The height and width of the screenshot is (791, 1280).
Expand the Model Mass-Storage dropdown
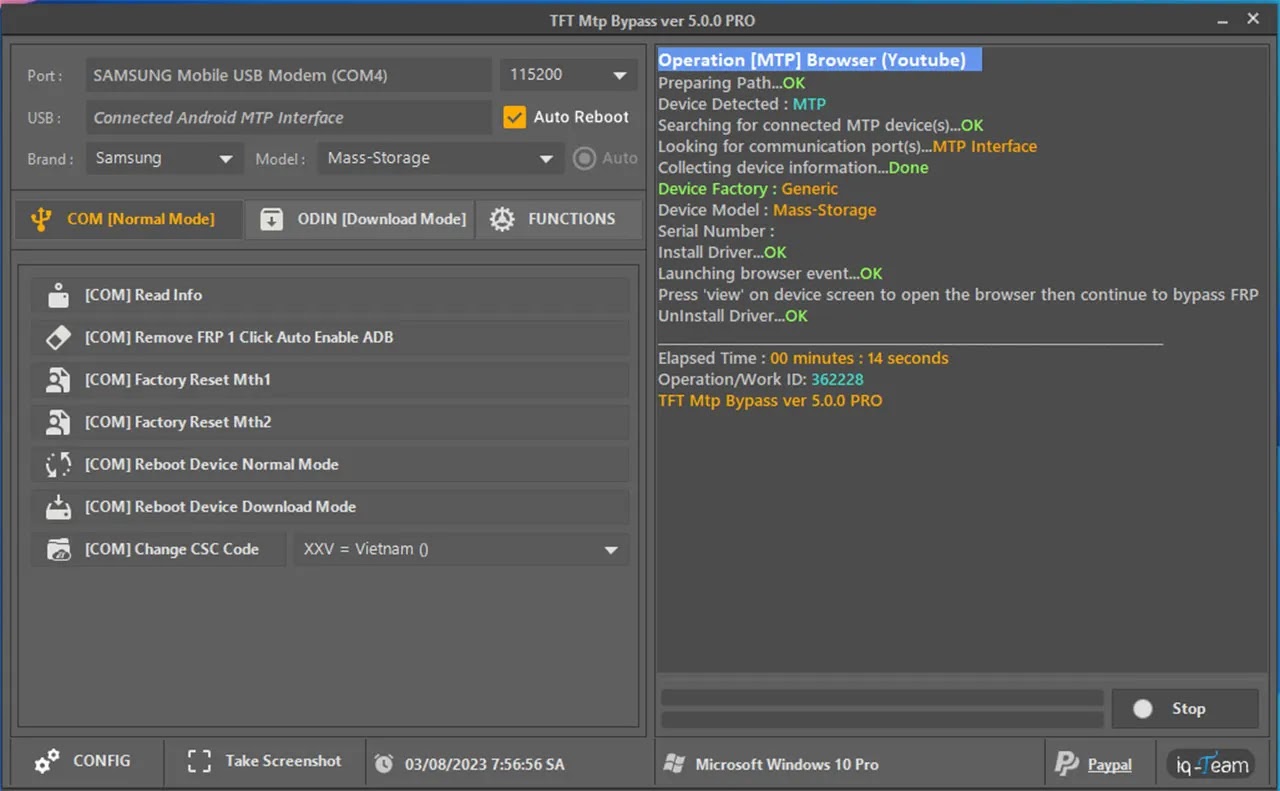440,158
